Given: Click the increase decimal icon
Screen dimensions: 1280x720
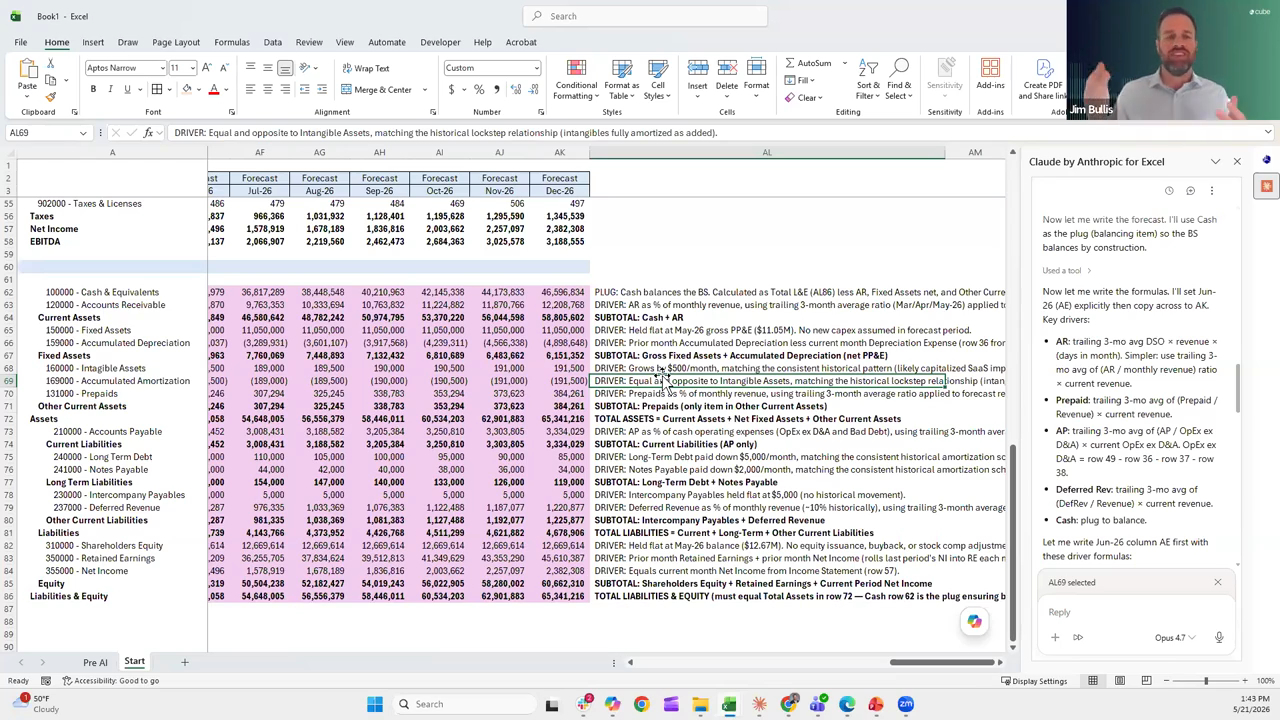Looking at the screenshot, I should point(515,89).
